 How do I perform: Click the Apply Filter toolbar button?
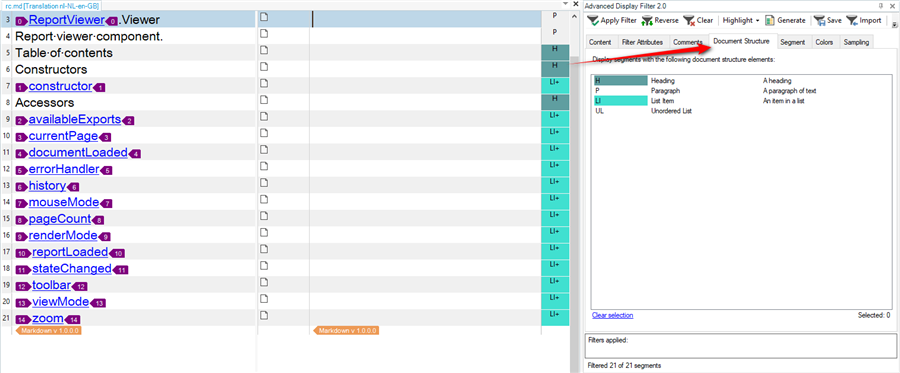[612, 20]
